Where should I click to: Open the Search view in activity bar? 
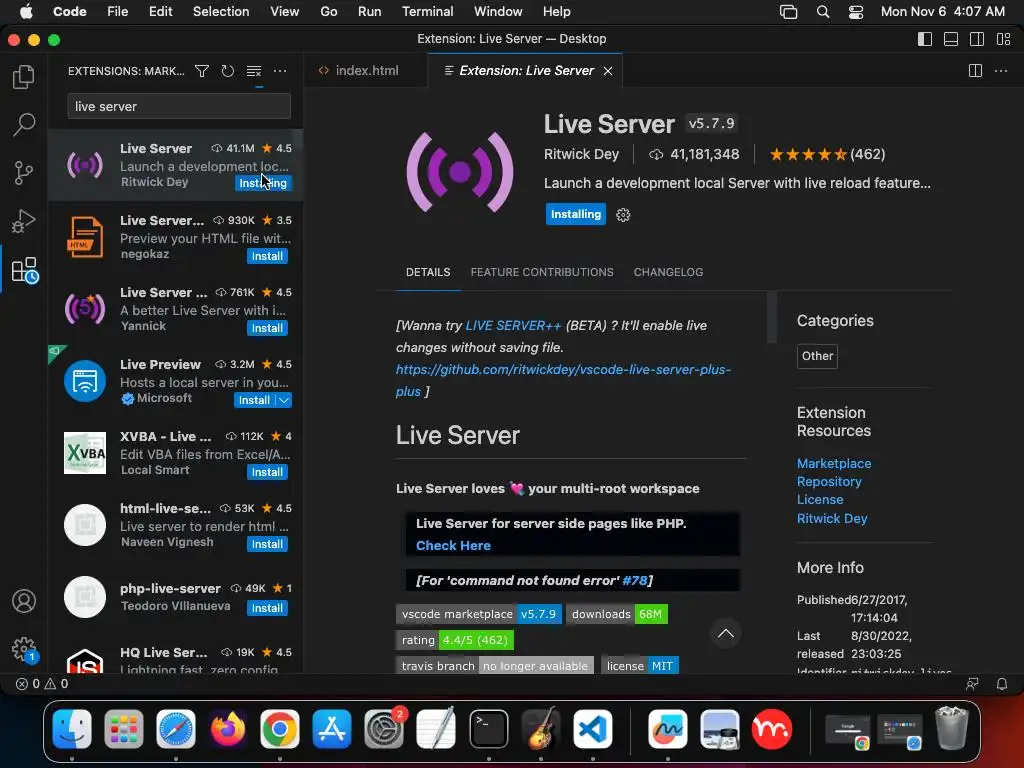tap(24, 124)
